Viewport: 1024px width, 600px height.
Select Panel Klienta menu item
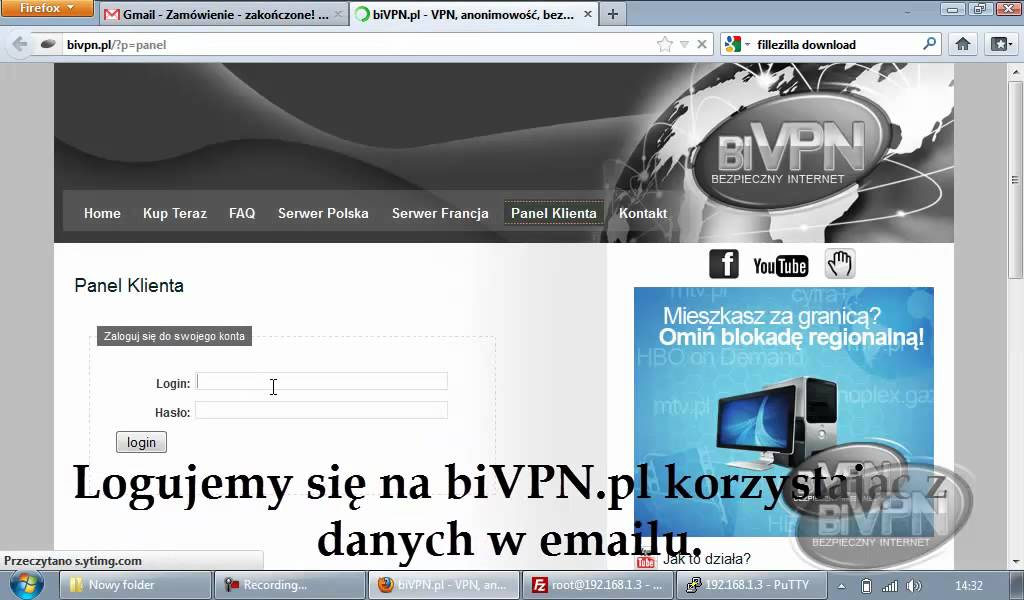(554, 213)
